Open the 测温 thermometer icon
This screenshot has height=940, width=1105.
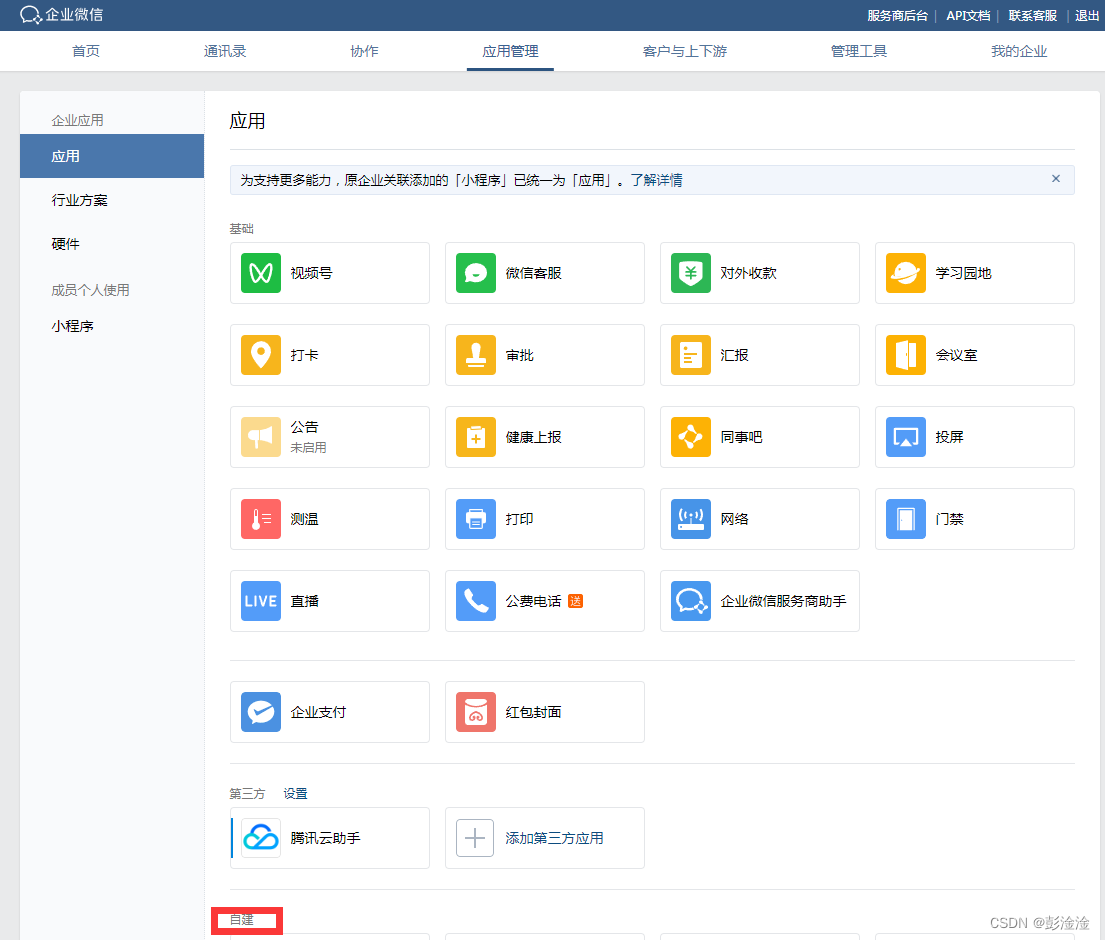261,519
